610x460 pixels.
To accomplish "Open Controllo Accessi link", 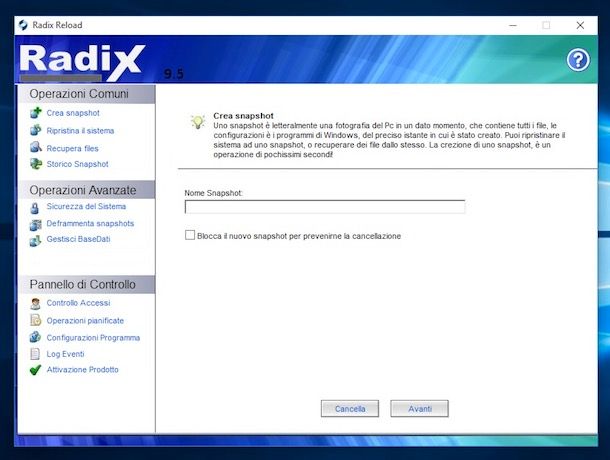I will [x=79, y=303].
